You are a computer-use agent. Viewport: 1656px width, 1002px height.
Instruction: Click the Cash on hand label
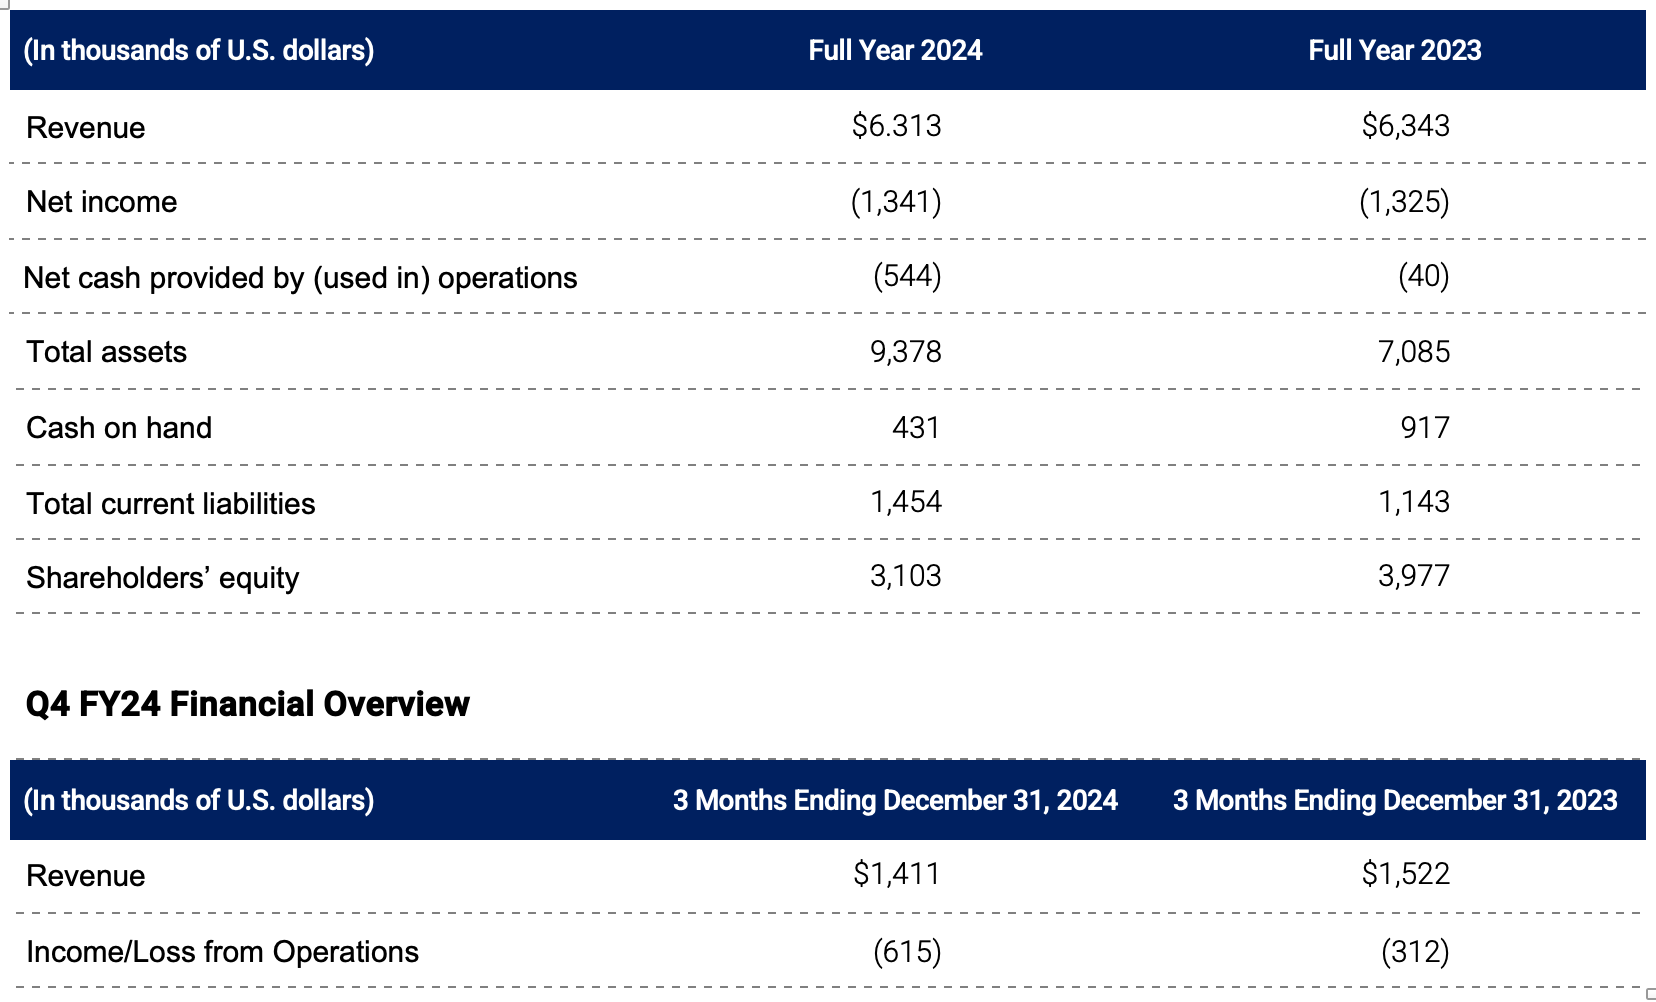(119, 428)
